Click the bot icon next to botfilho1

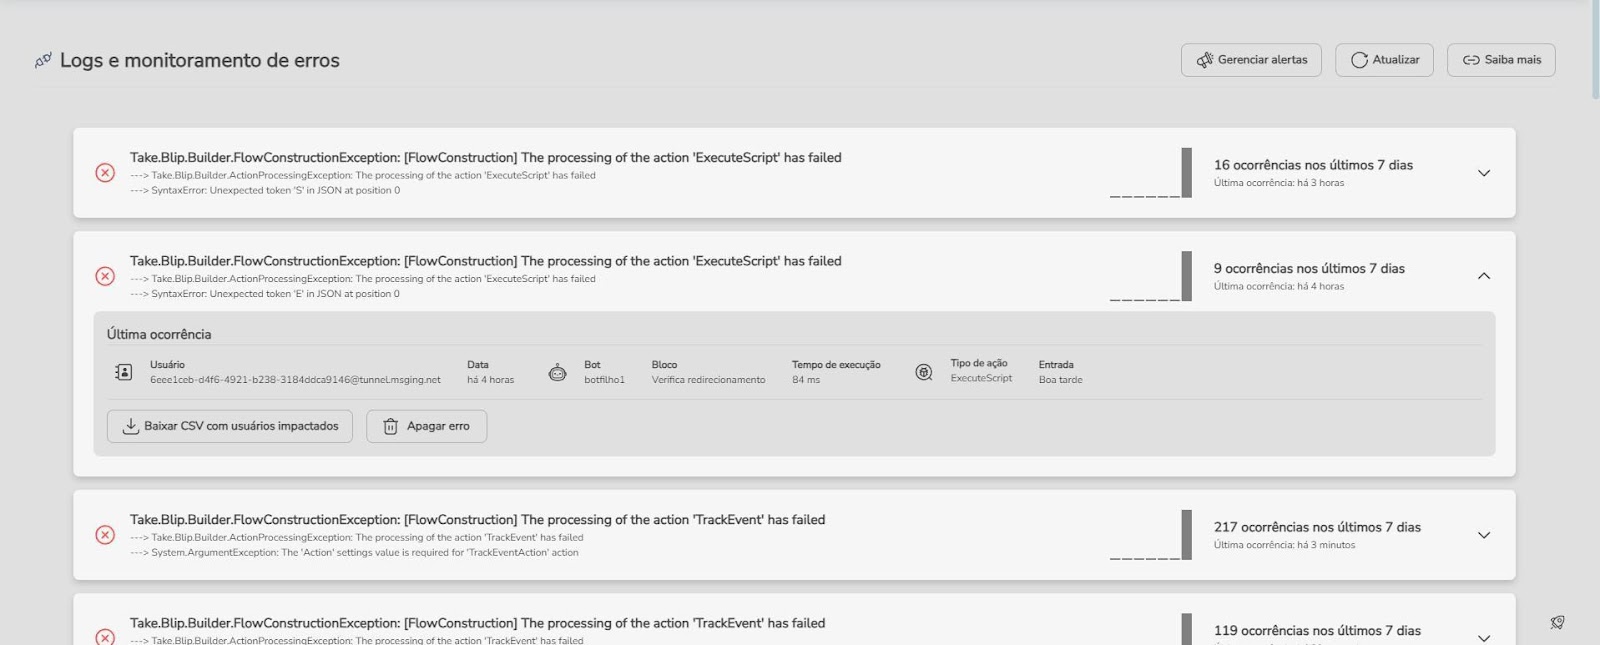click(x=557, y=372)
